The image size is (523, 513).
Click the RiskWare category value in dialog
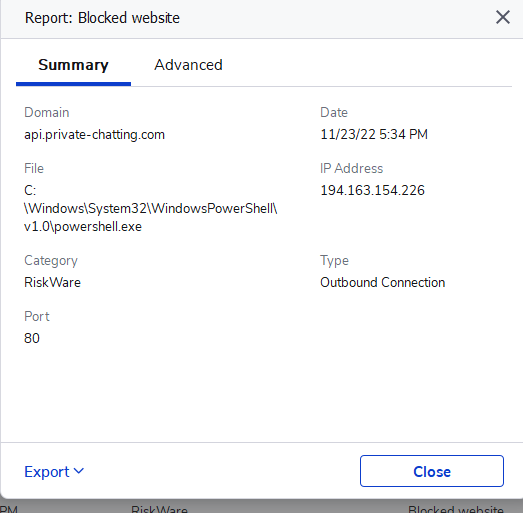[52, 283]
